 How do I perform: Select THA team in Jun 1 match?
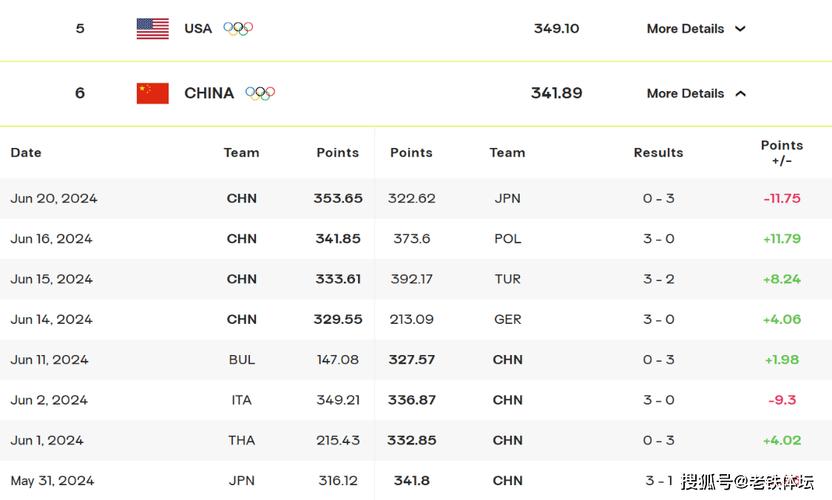click(241, 441)
